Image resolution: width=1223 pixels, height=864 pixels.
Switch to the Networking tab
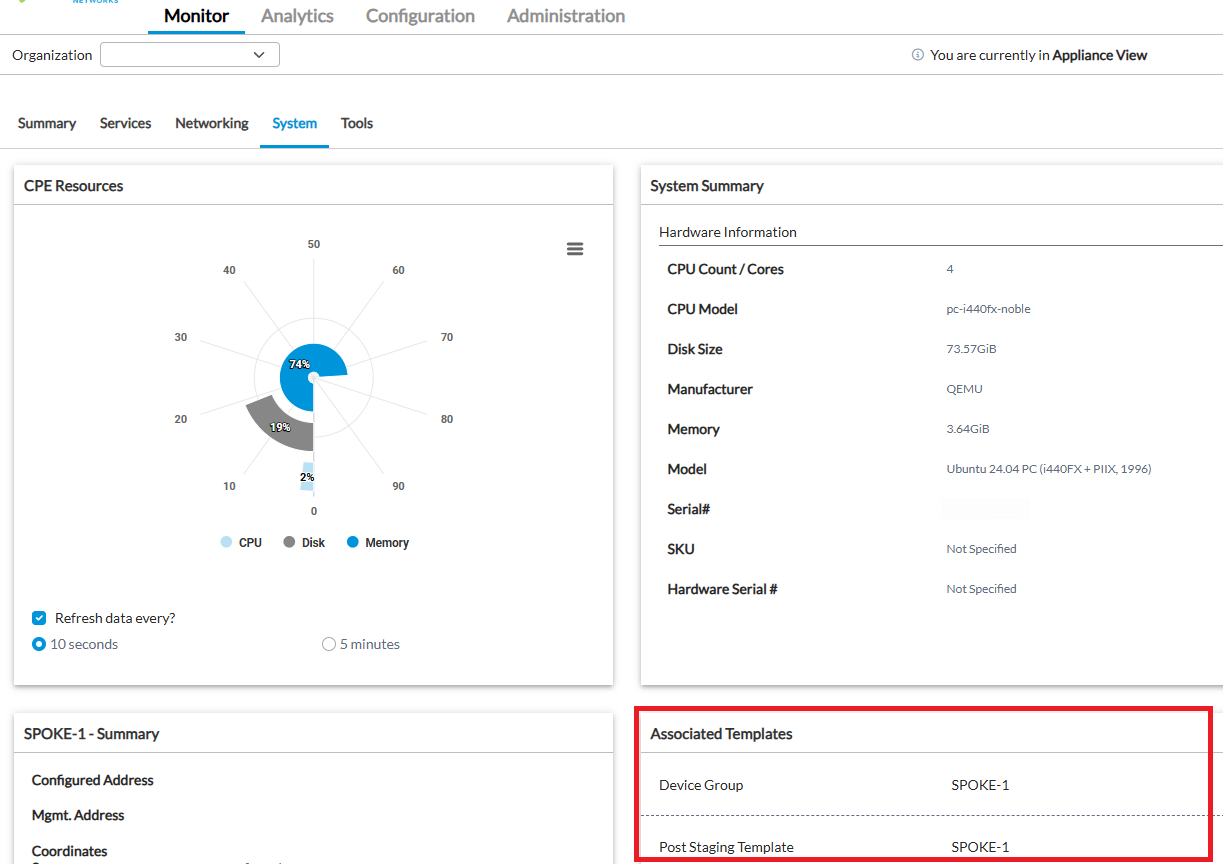pos(212,123)
